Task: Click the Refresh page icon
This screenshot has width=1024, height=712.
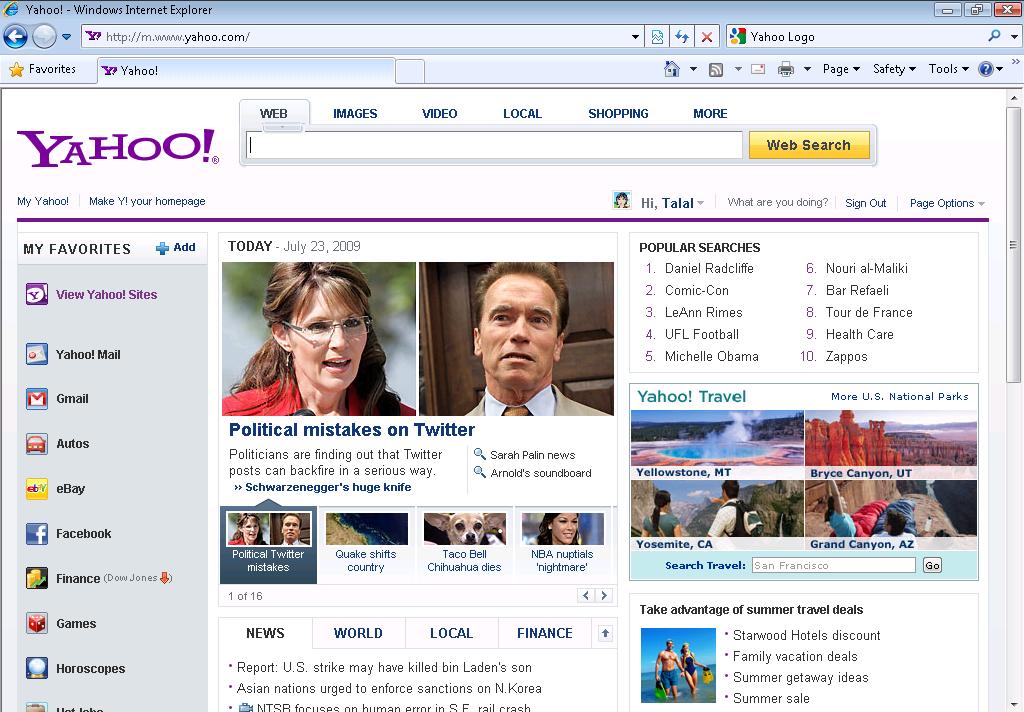Action: pyautogui.click(x=682, y=37)
